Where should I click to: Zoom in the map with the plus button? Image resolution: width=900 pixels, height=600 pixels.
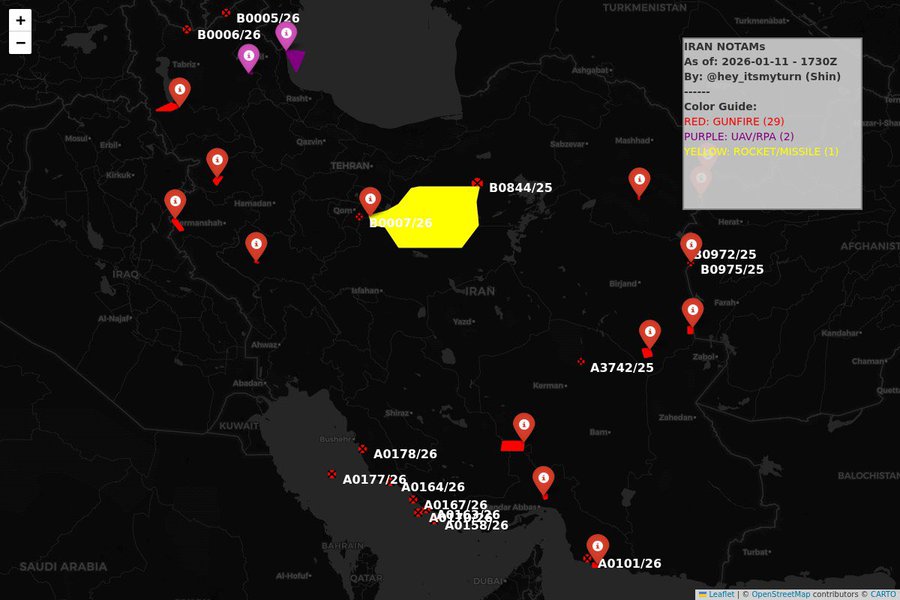pos(20,21)
